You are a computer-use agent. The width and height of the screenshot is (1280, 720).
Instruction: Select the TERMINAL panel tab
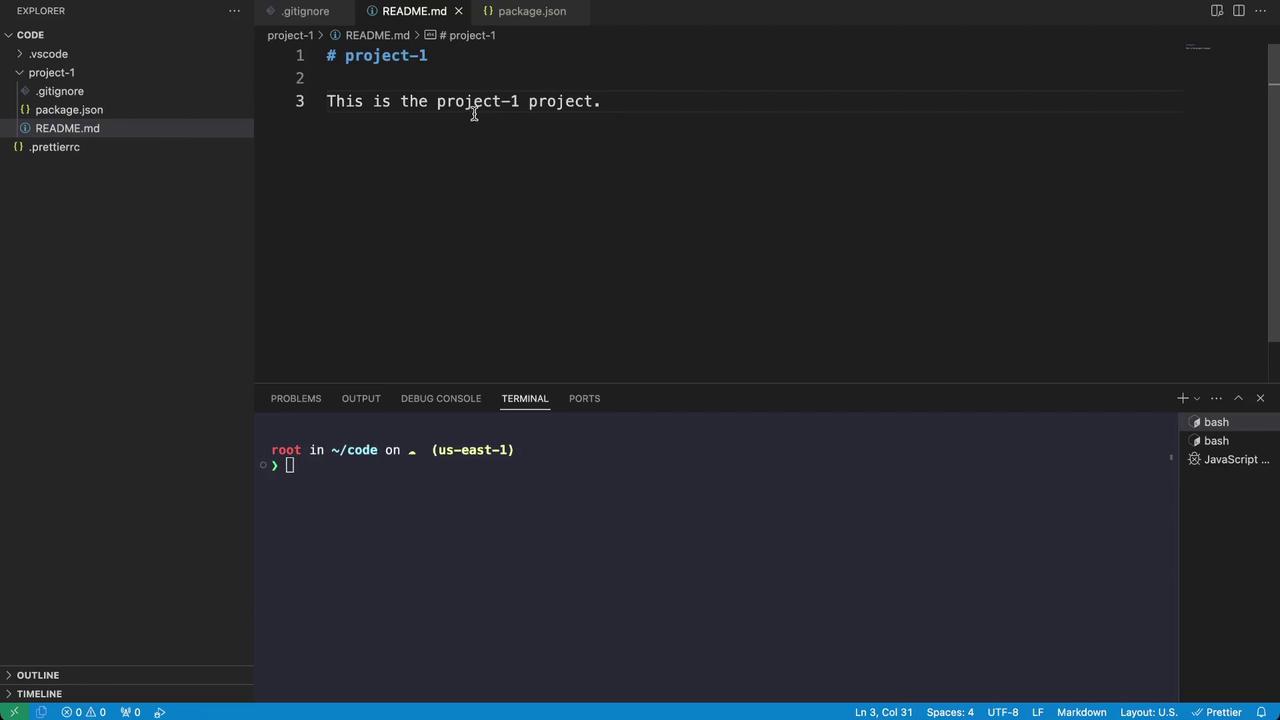[x=525, y=399]
